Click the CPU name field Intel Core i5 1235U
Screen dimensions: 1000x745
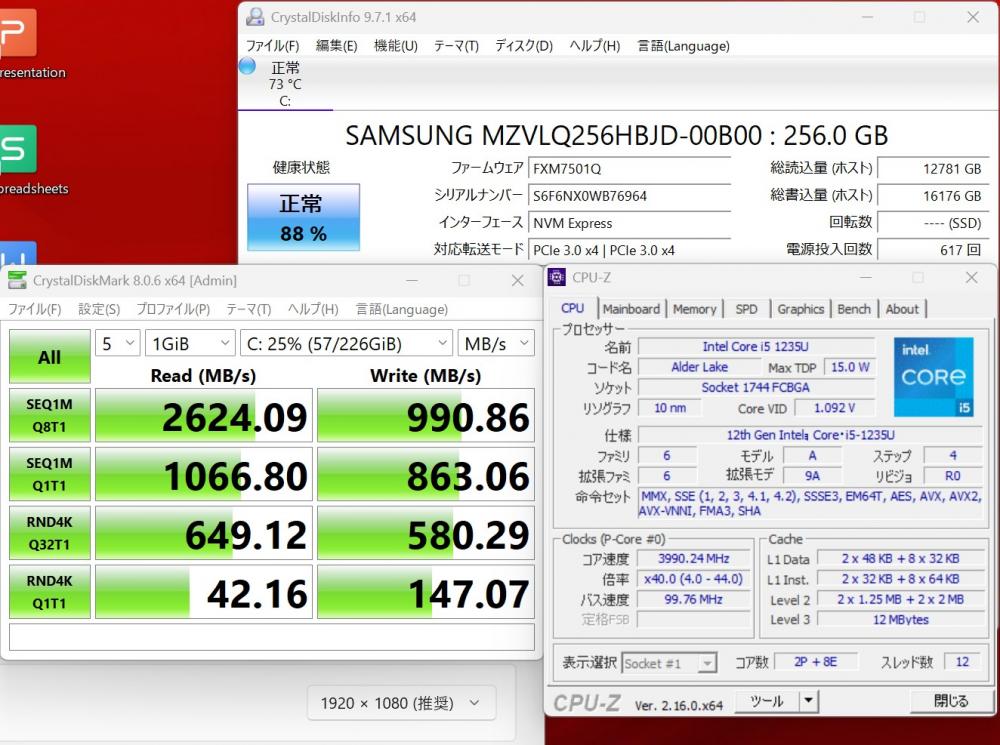coord(756,346)
